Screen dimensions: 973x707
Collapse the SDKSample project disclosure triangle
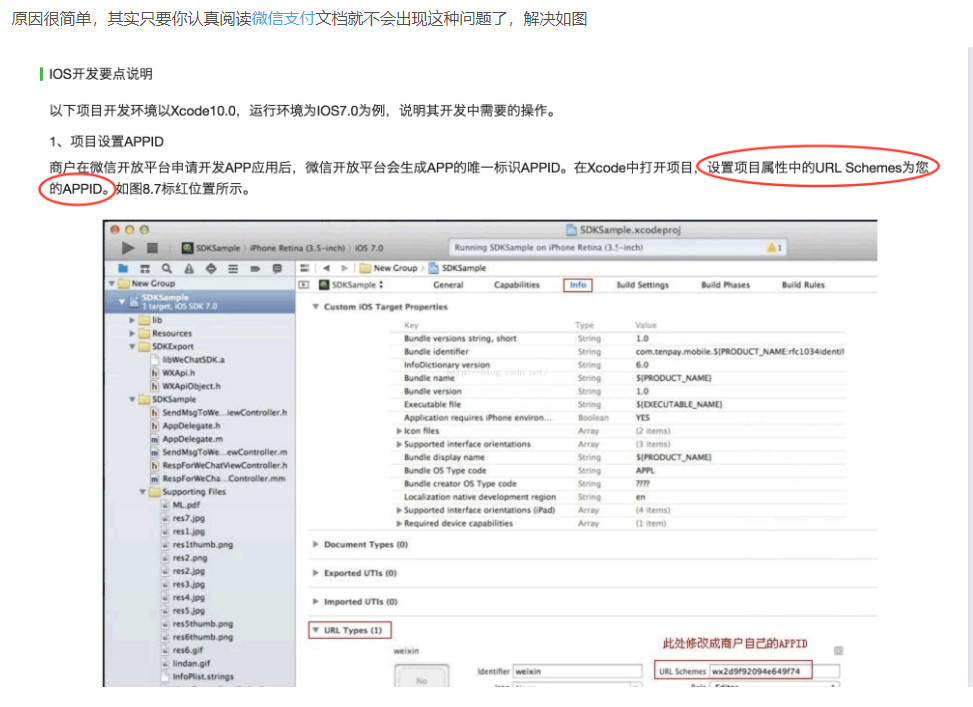[122, 302]
